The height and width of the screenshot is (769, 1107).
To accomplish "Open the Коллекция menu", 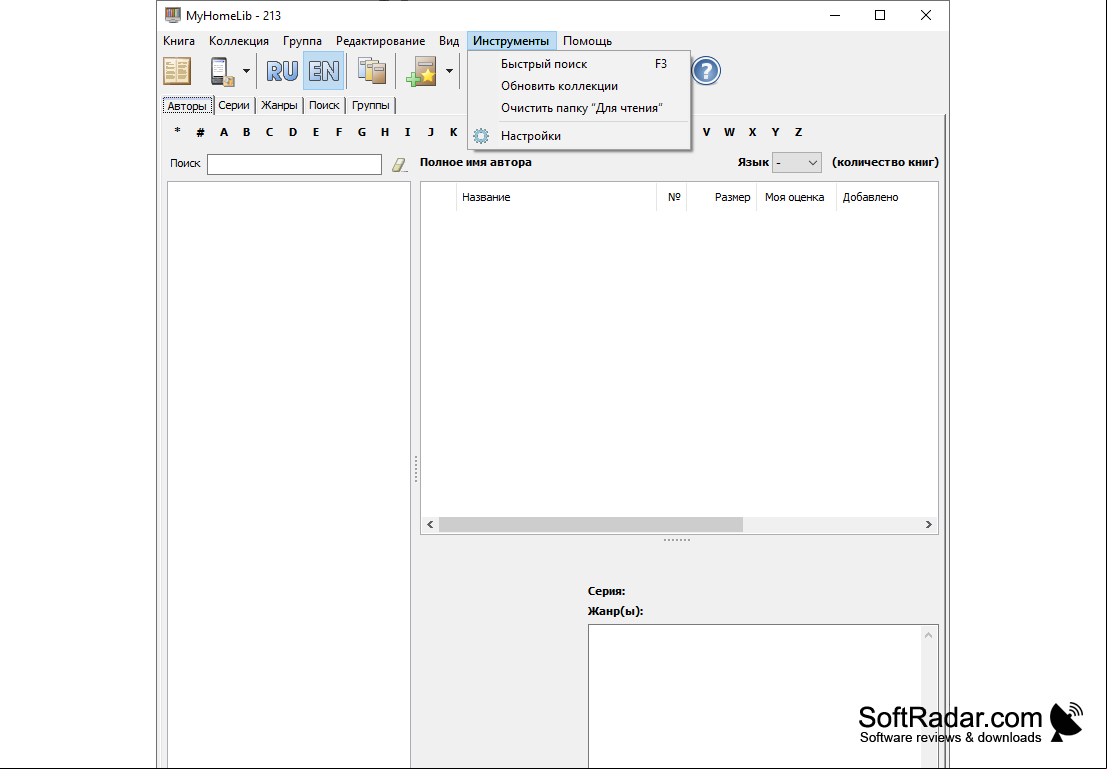I will [x=239, y=41].
